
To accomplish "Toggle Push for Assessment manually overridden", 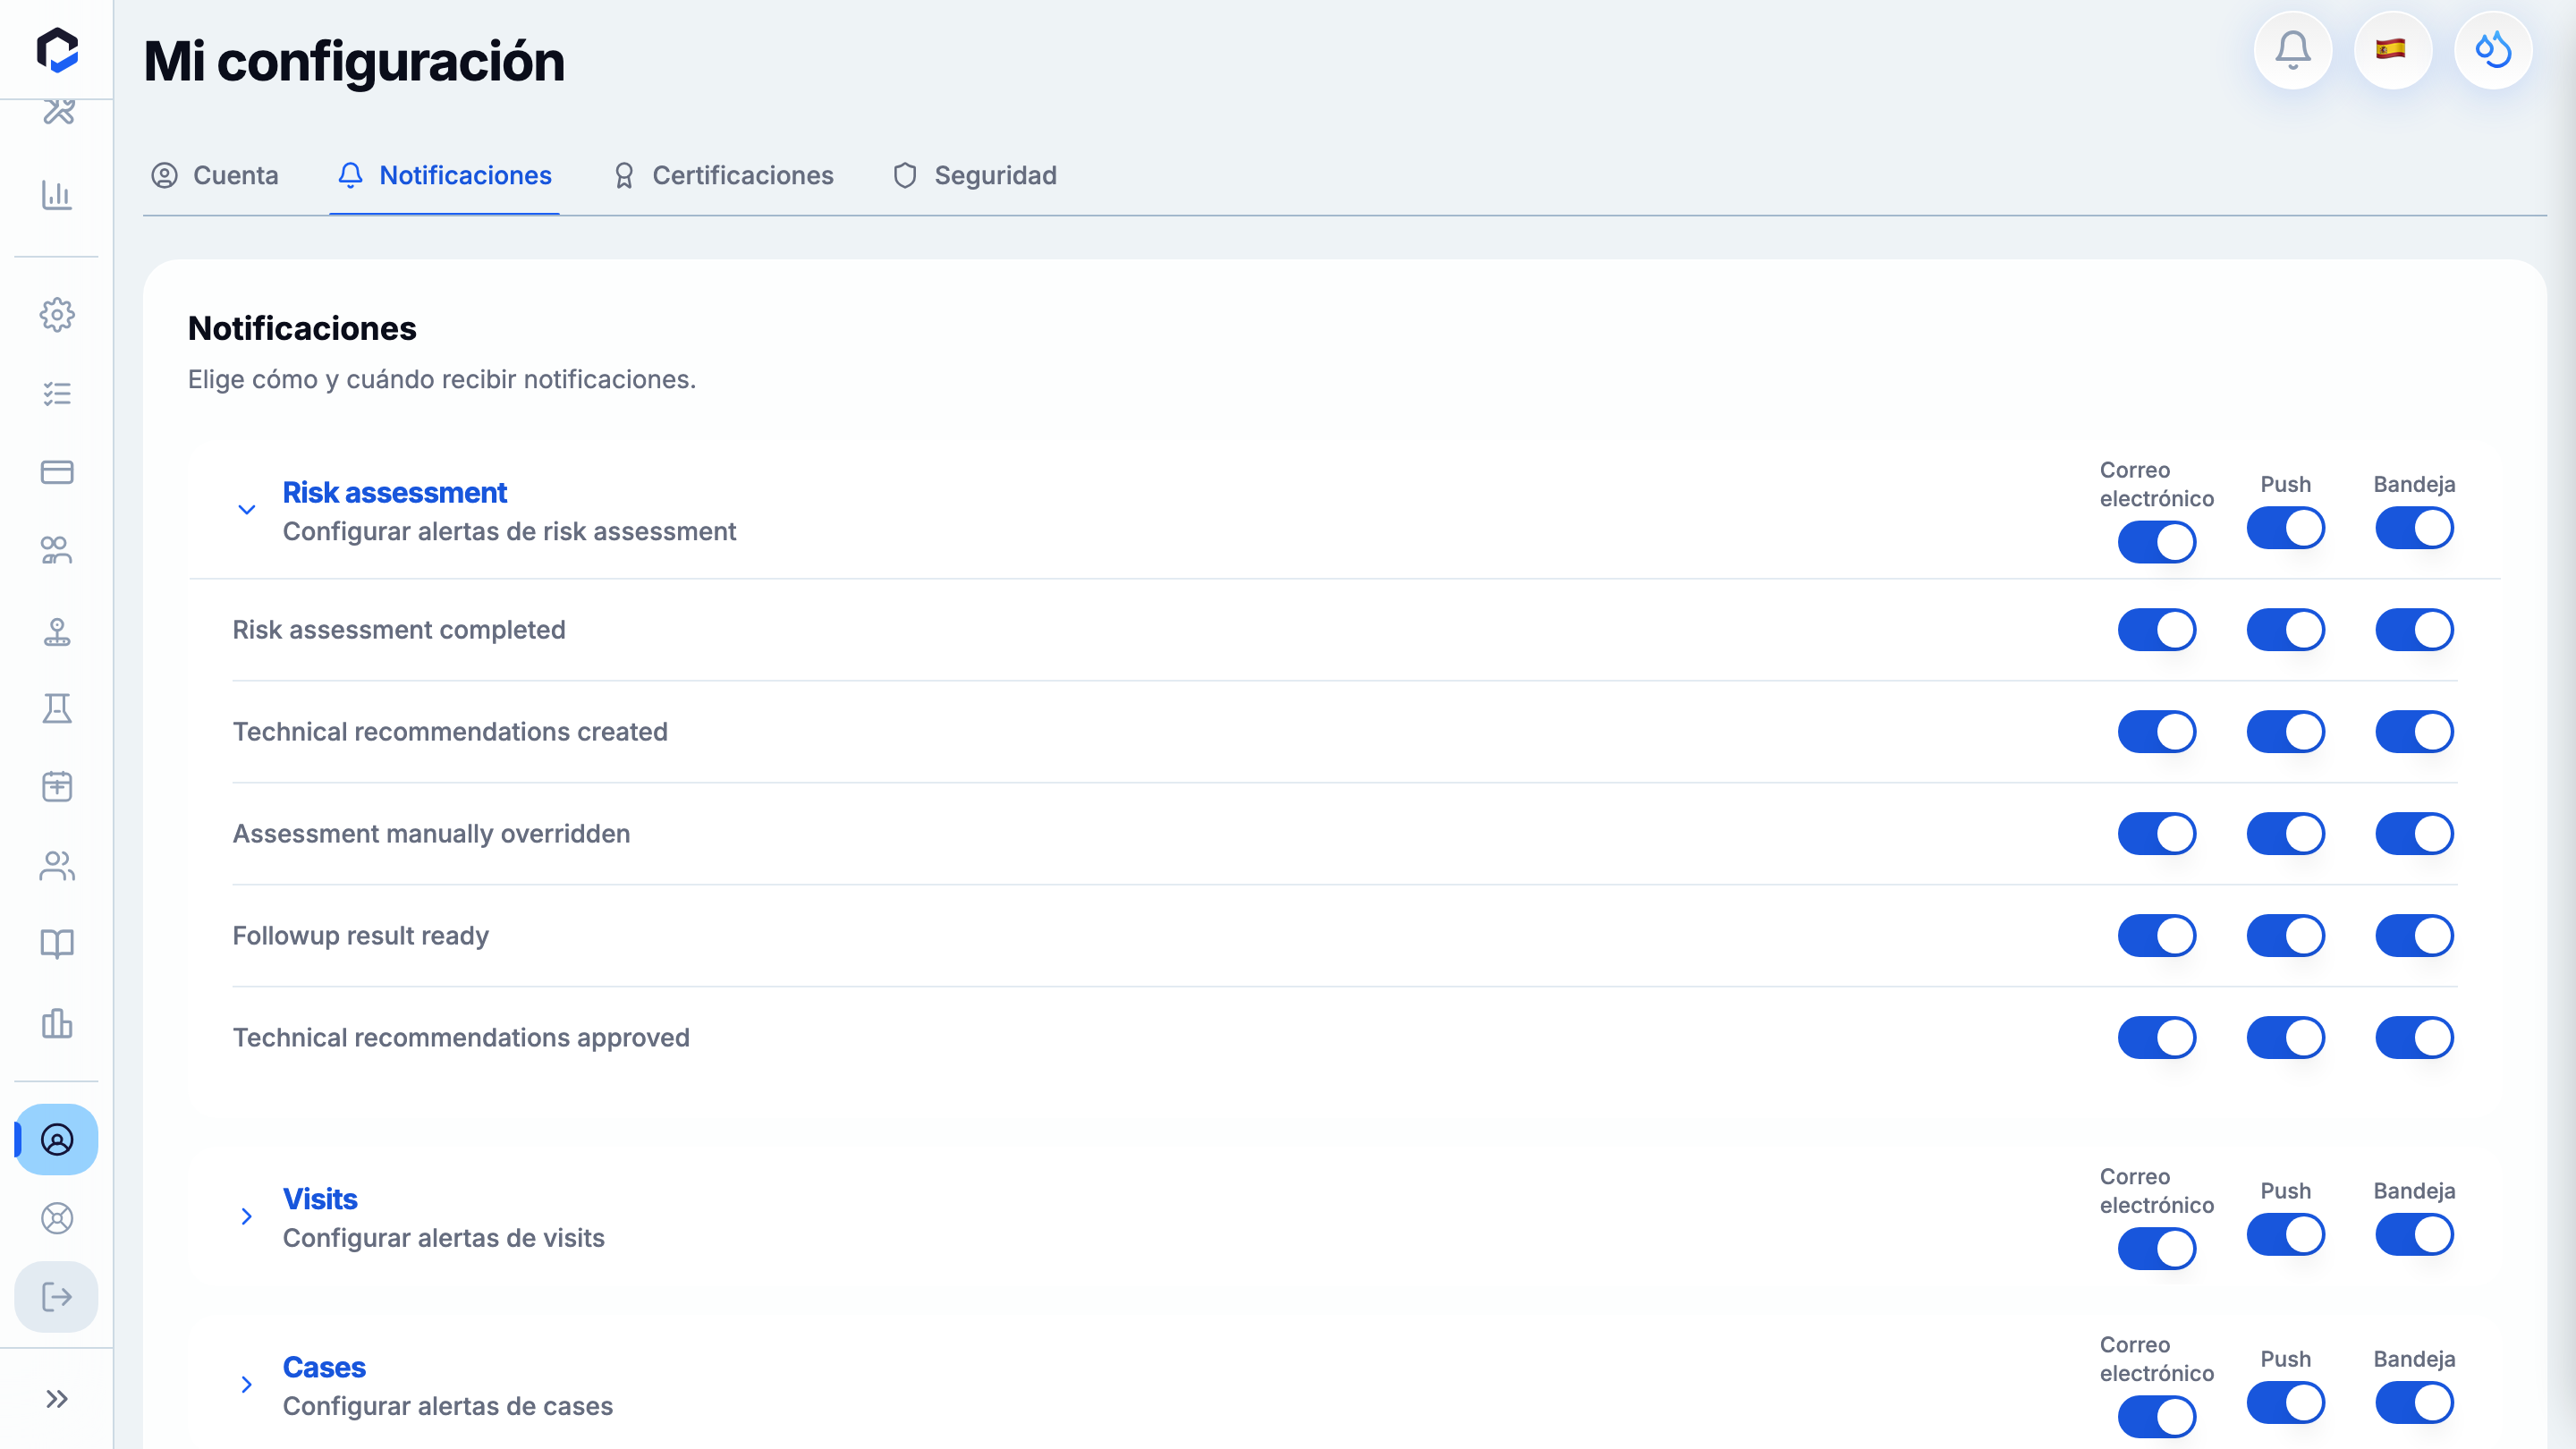I will click(x=2286, y=834).
